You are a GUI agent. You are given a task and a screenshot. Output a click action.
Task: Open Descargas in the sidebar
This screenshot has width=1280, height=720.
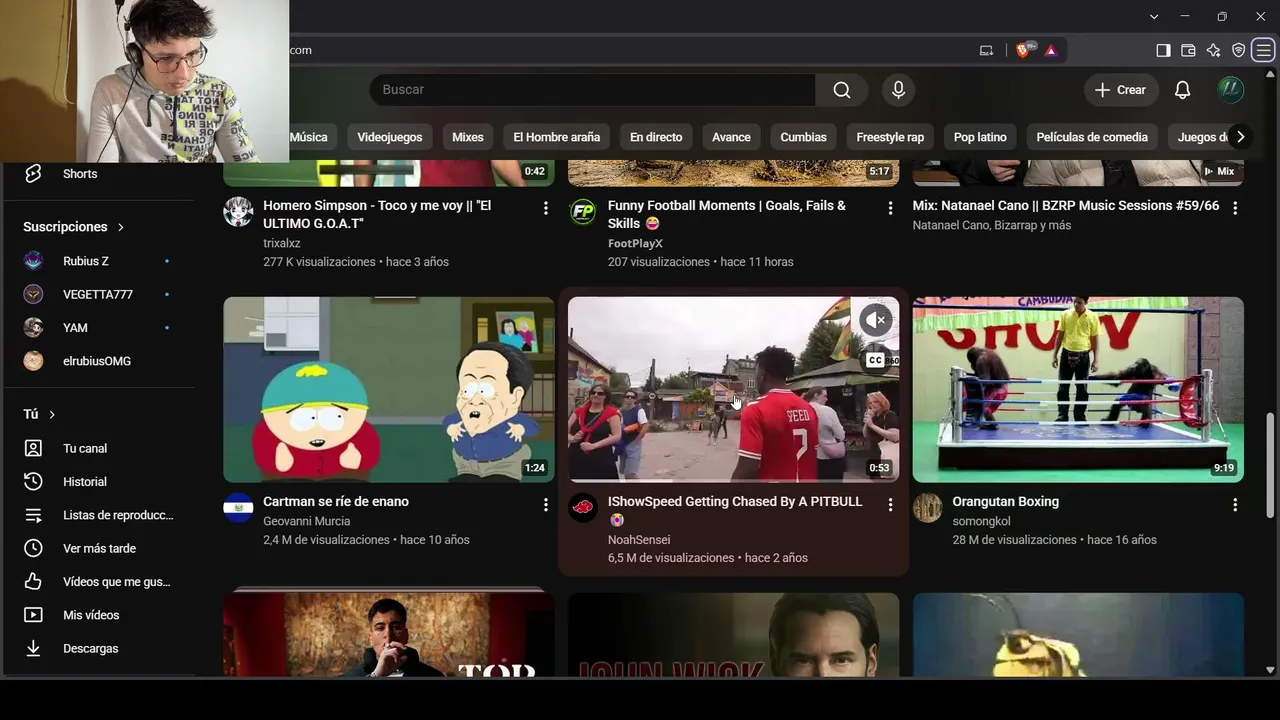click(x=97, y=648)
